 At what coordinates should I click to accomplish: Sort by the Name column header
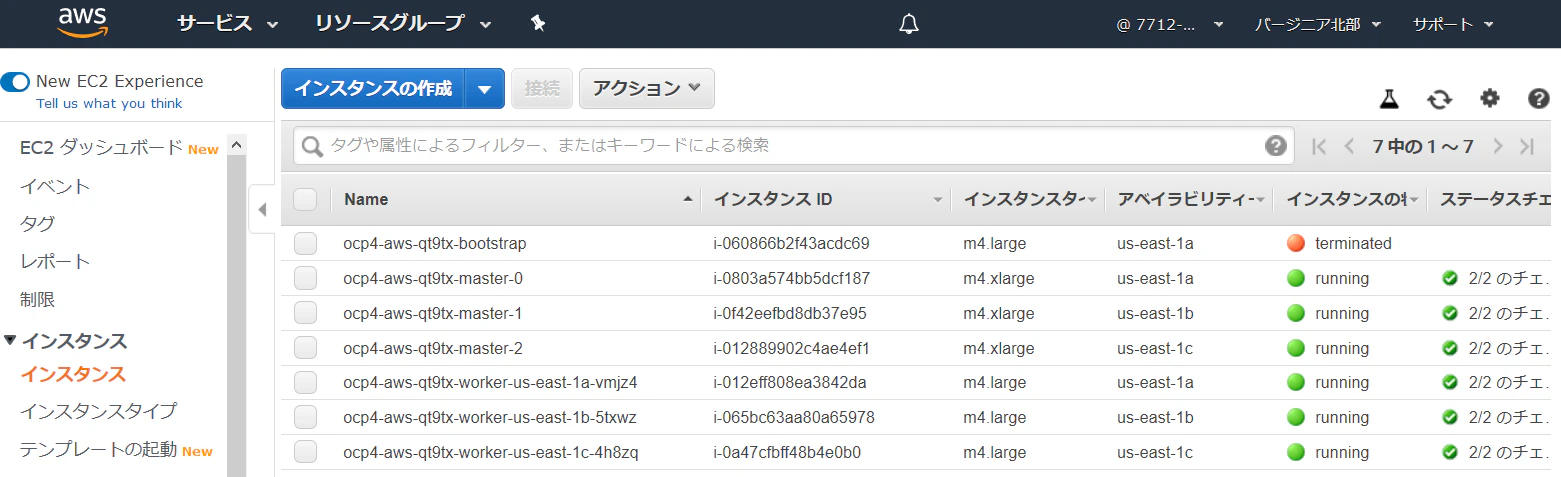tap(516, 199)
